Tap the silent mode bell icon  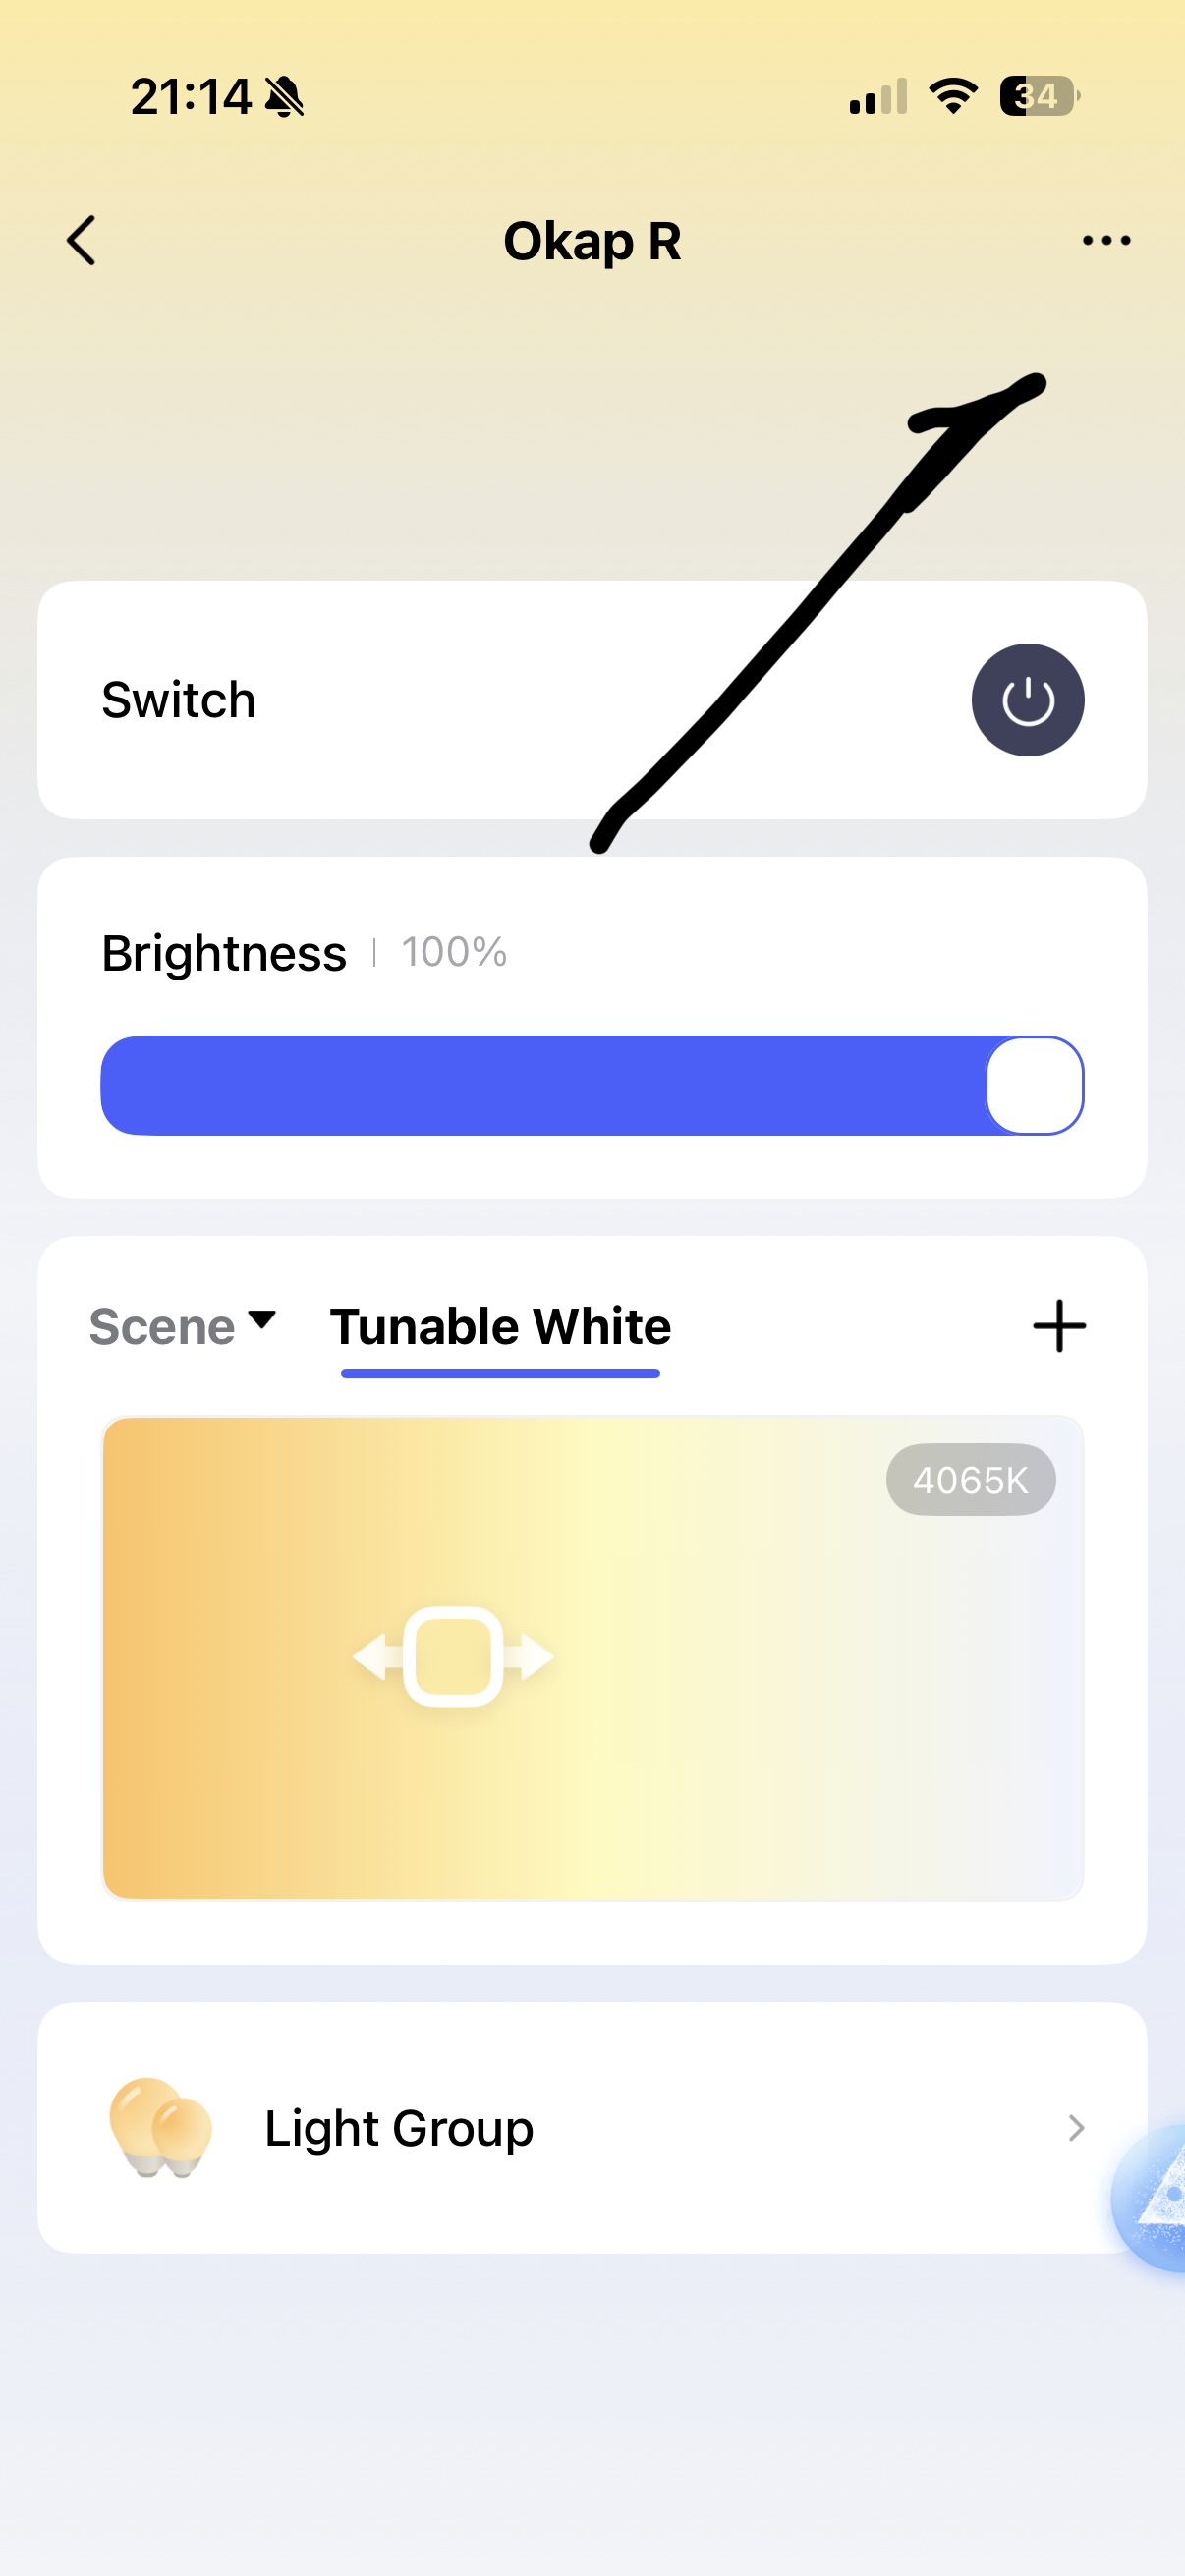285,97
